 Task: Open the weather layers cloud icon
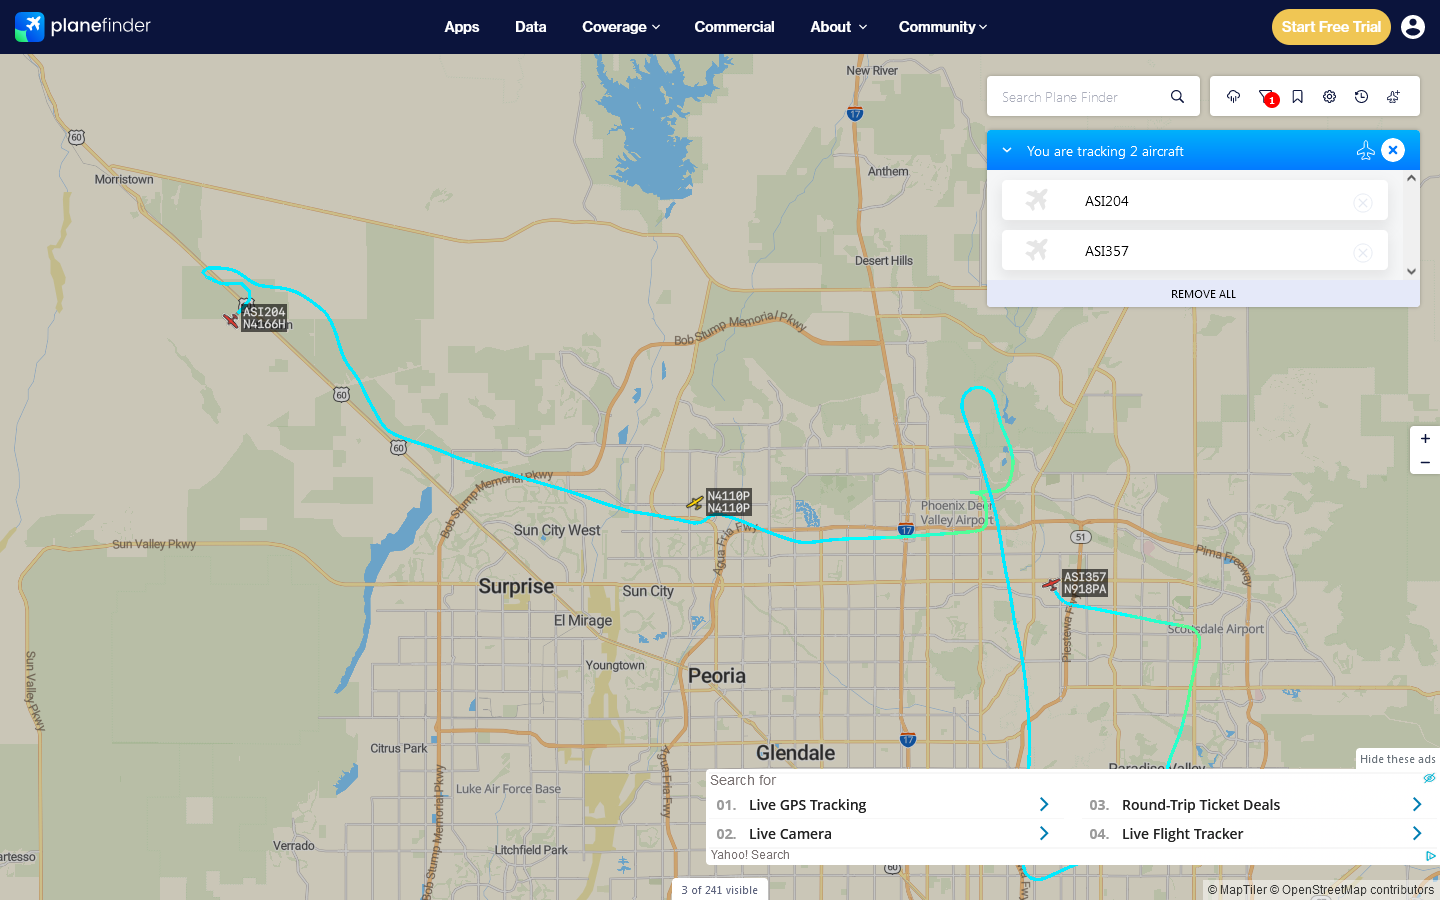coord(1233,97)
